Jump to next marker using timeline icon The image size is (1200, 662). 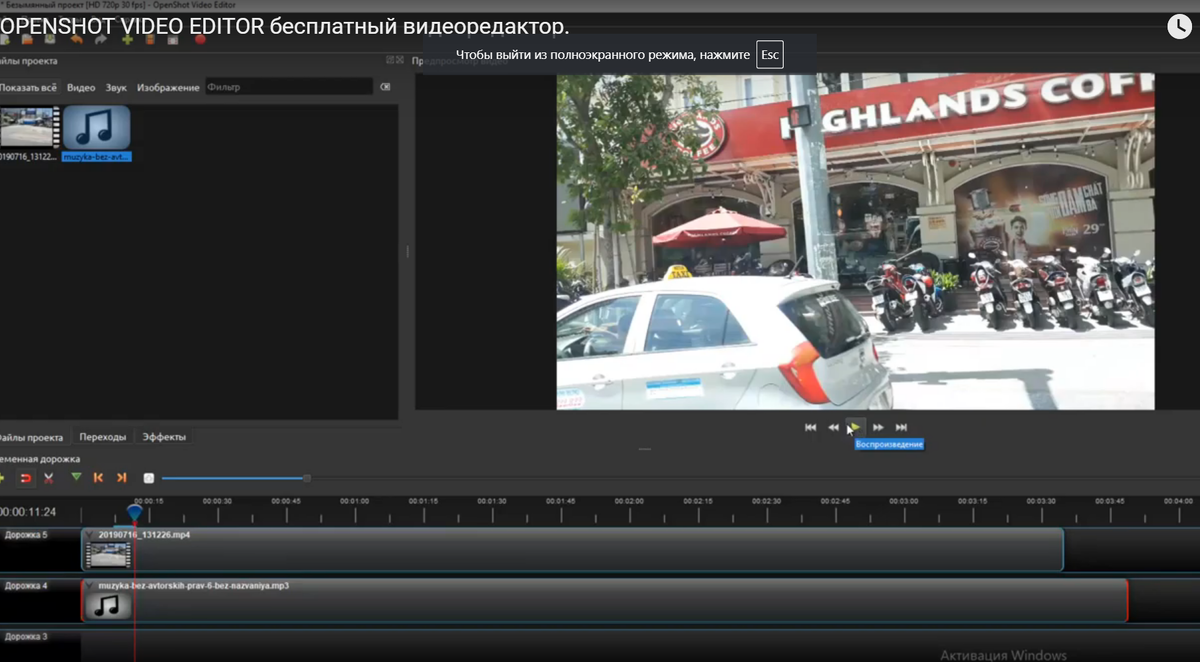click(x=120, y=476)
